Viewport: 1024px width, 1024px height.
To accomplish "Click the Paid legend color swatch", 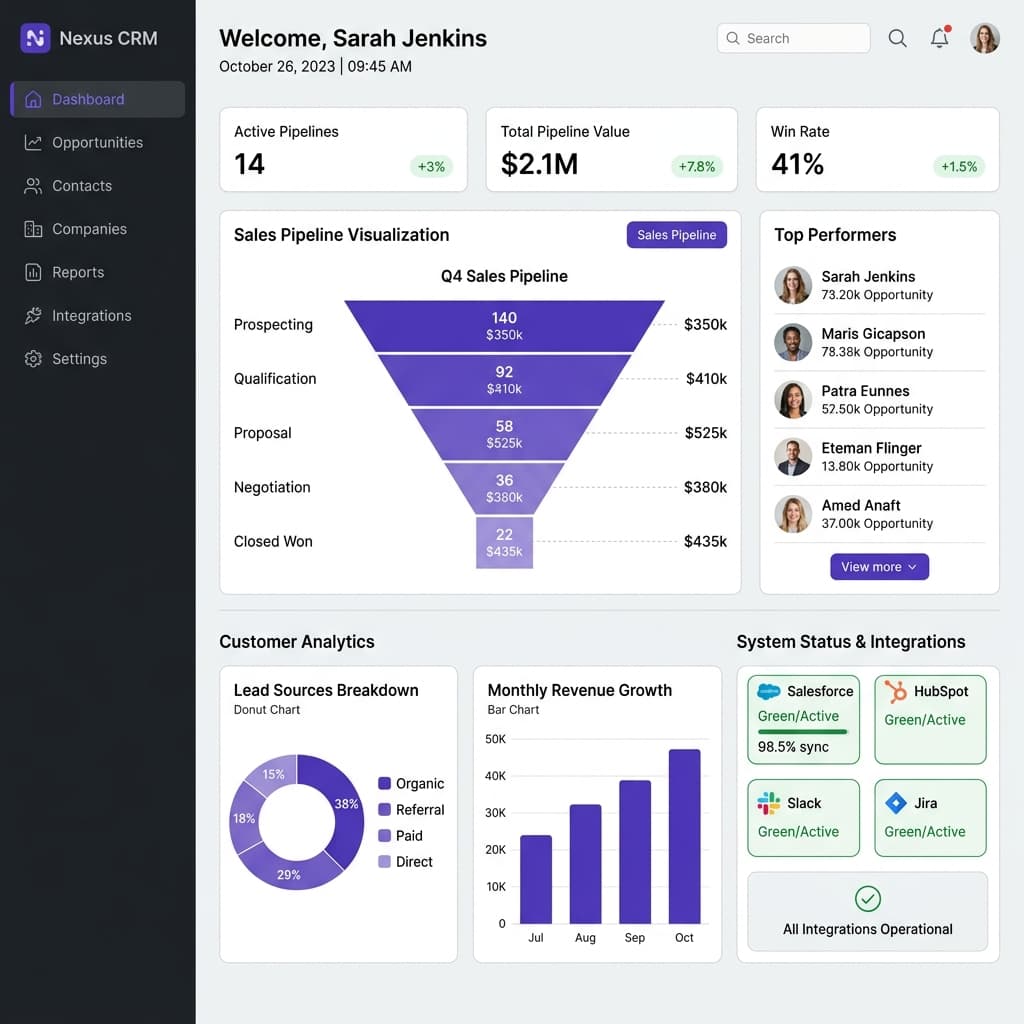I will pyautogui.click(x=385, y=835).
